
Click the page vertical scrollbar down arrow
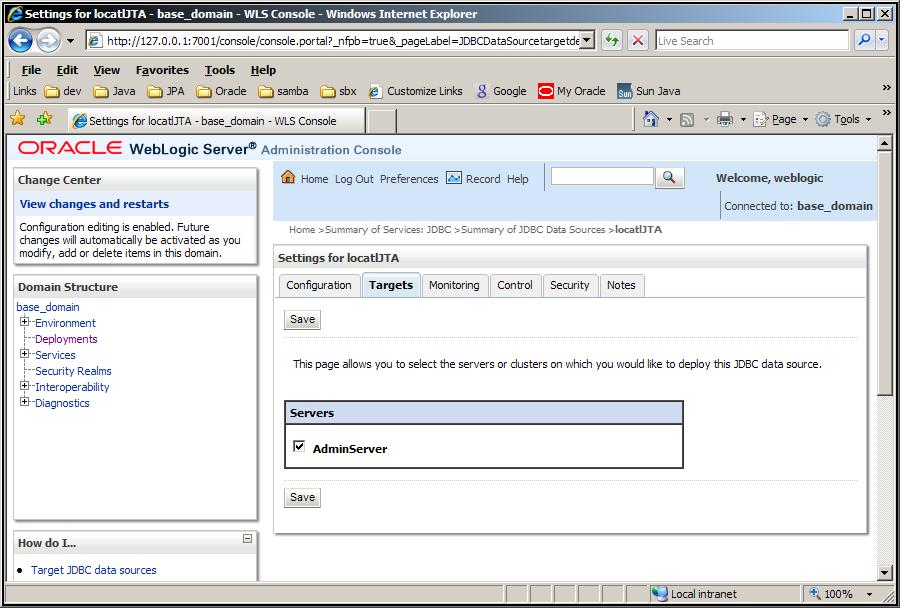885,572
